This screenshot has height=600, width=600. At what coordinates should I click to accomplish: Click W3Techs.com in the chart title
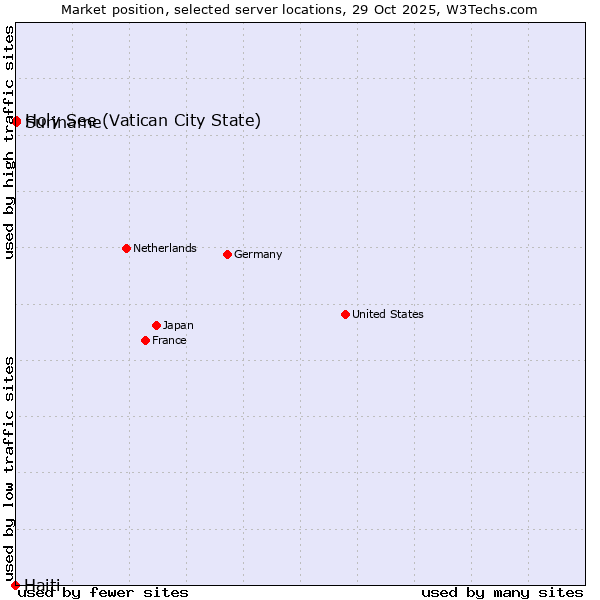click(491, 9)
